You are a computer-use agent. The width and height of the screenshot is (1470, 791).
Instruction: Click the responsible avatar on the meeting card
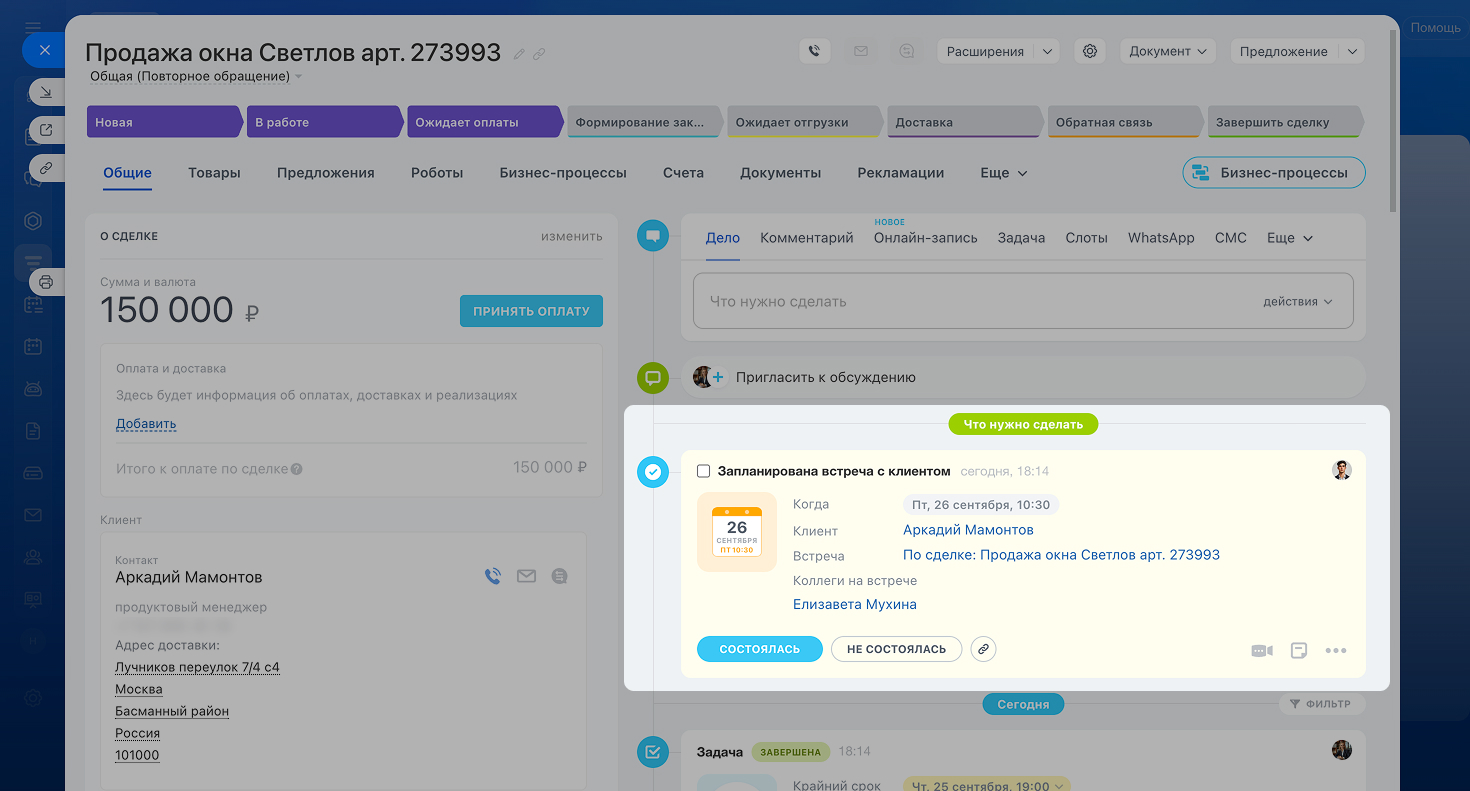coord(1342,470)
